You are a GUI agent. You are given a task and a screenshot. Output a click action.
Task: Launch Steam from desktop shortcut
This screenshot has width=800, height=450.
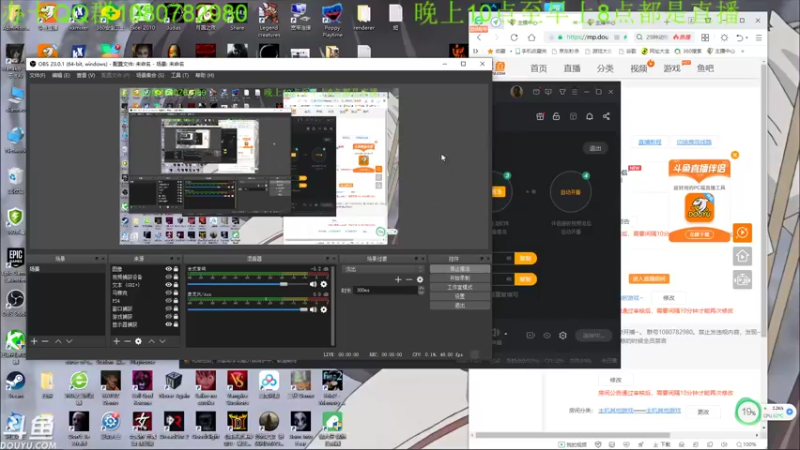pos(15,385)
